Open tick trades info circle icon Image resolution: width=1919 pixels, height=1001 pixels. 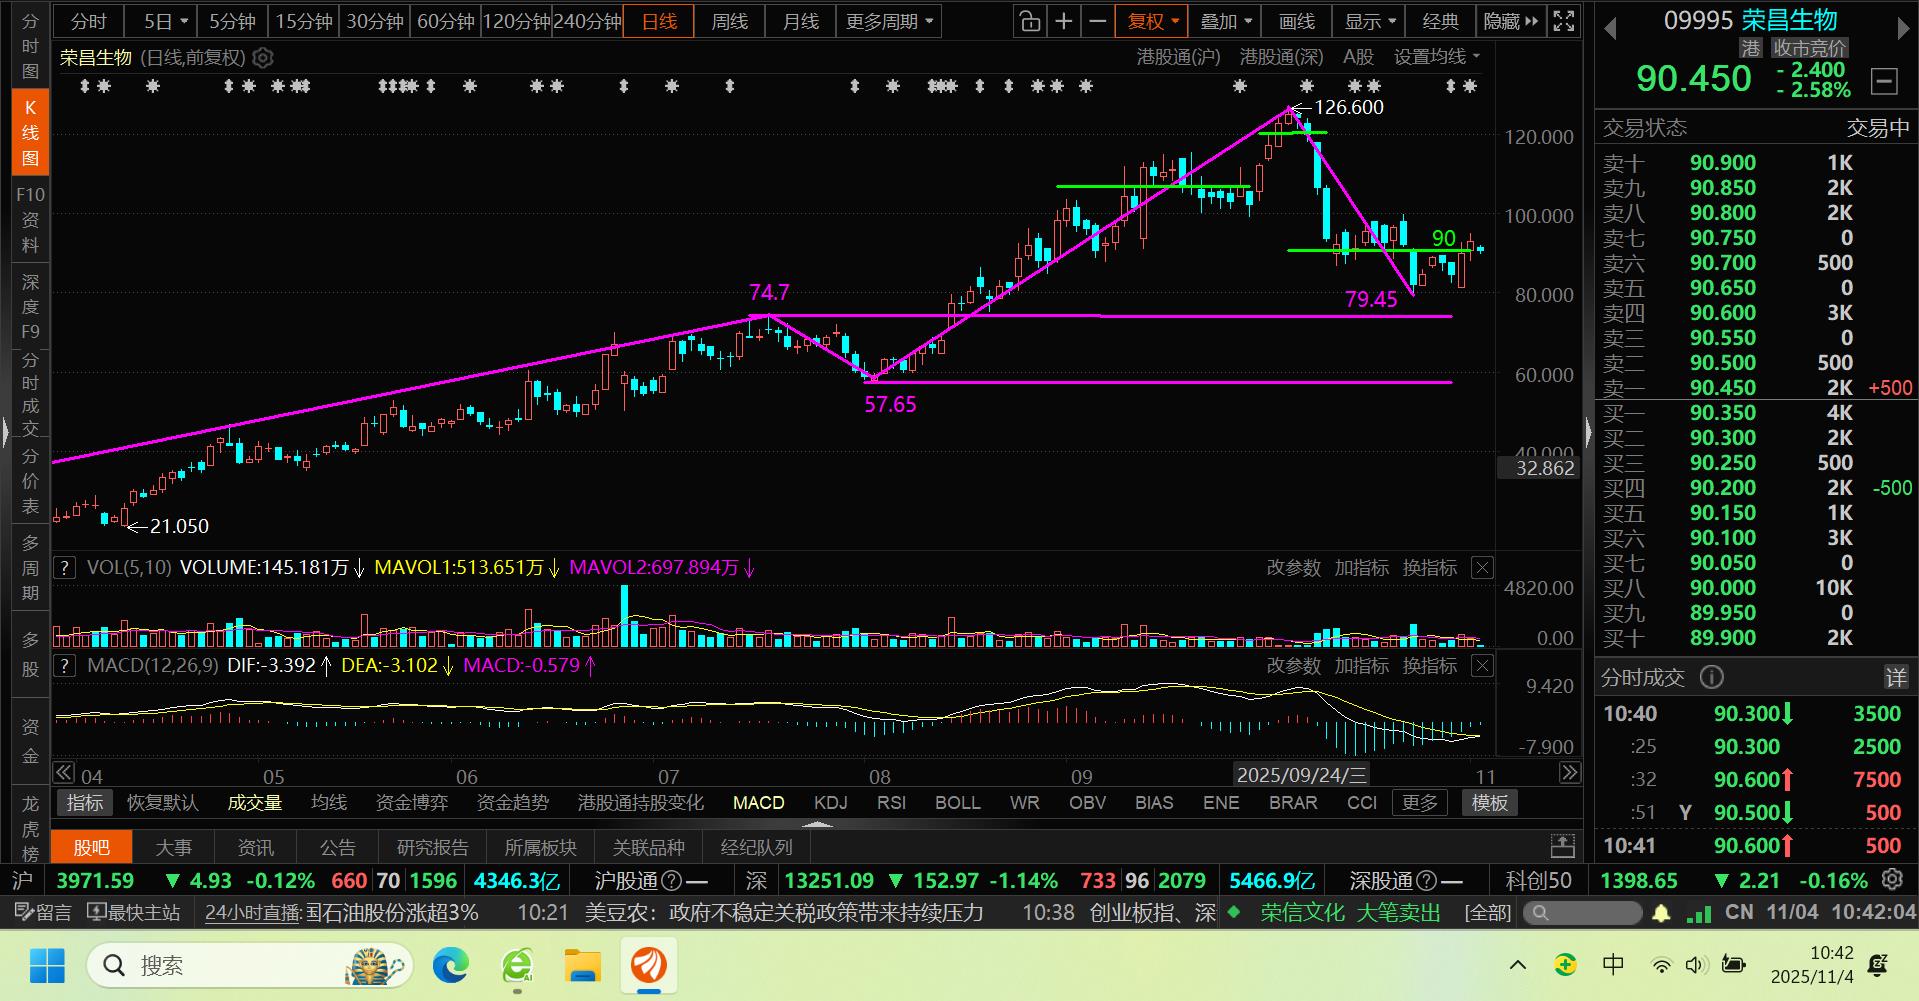click(1712, 678)
